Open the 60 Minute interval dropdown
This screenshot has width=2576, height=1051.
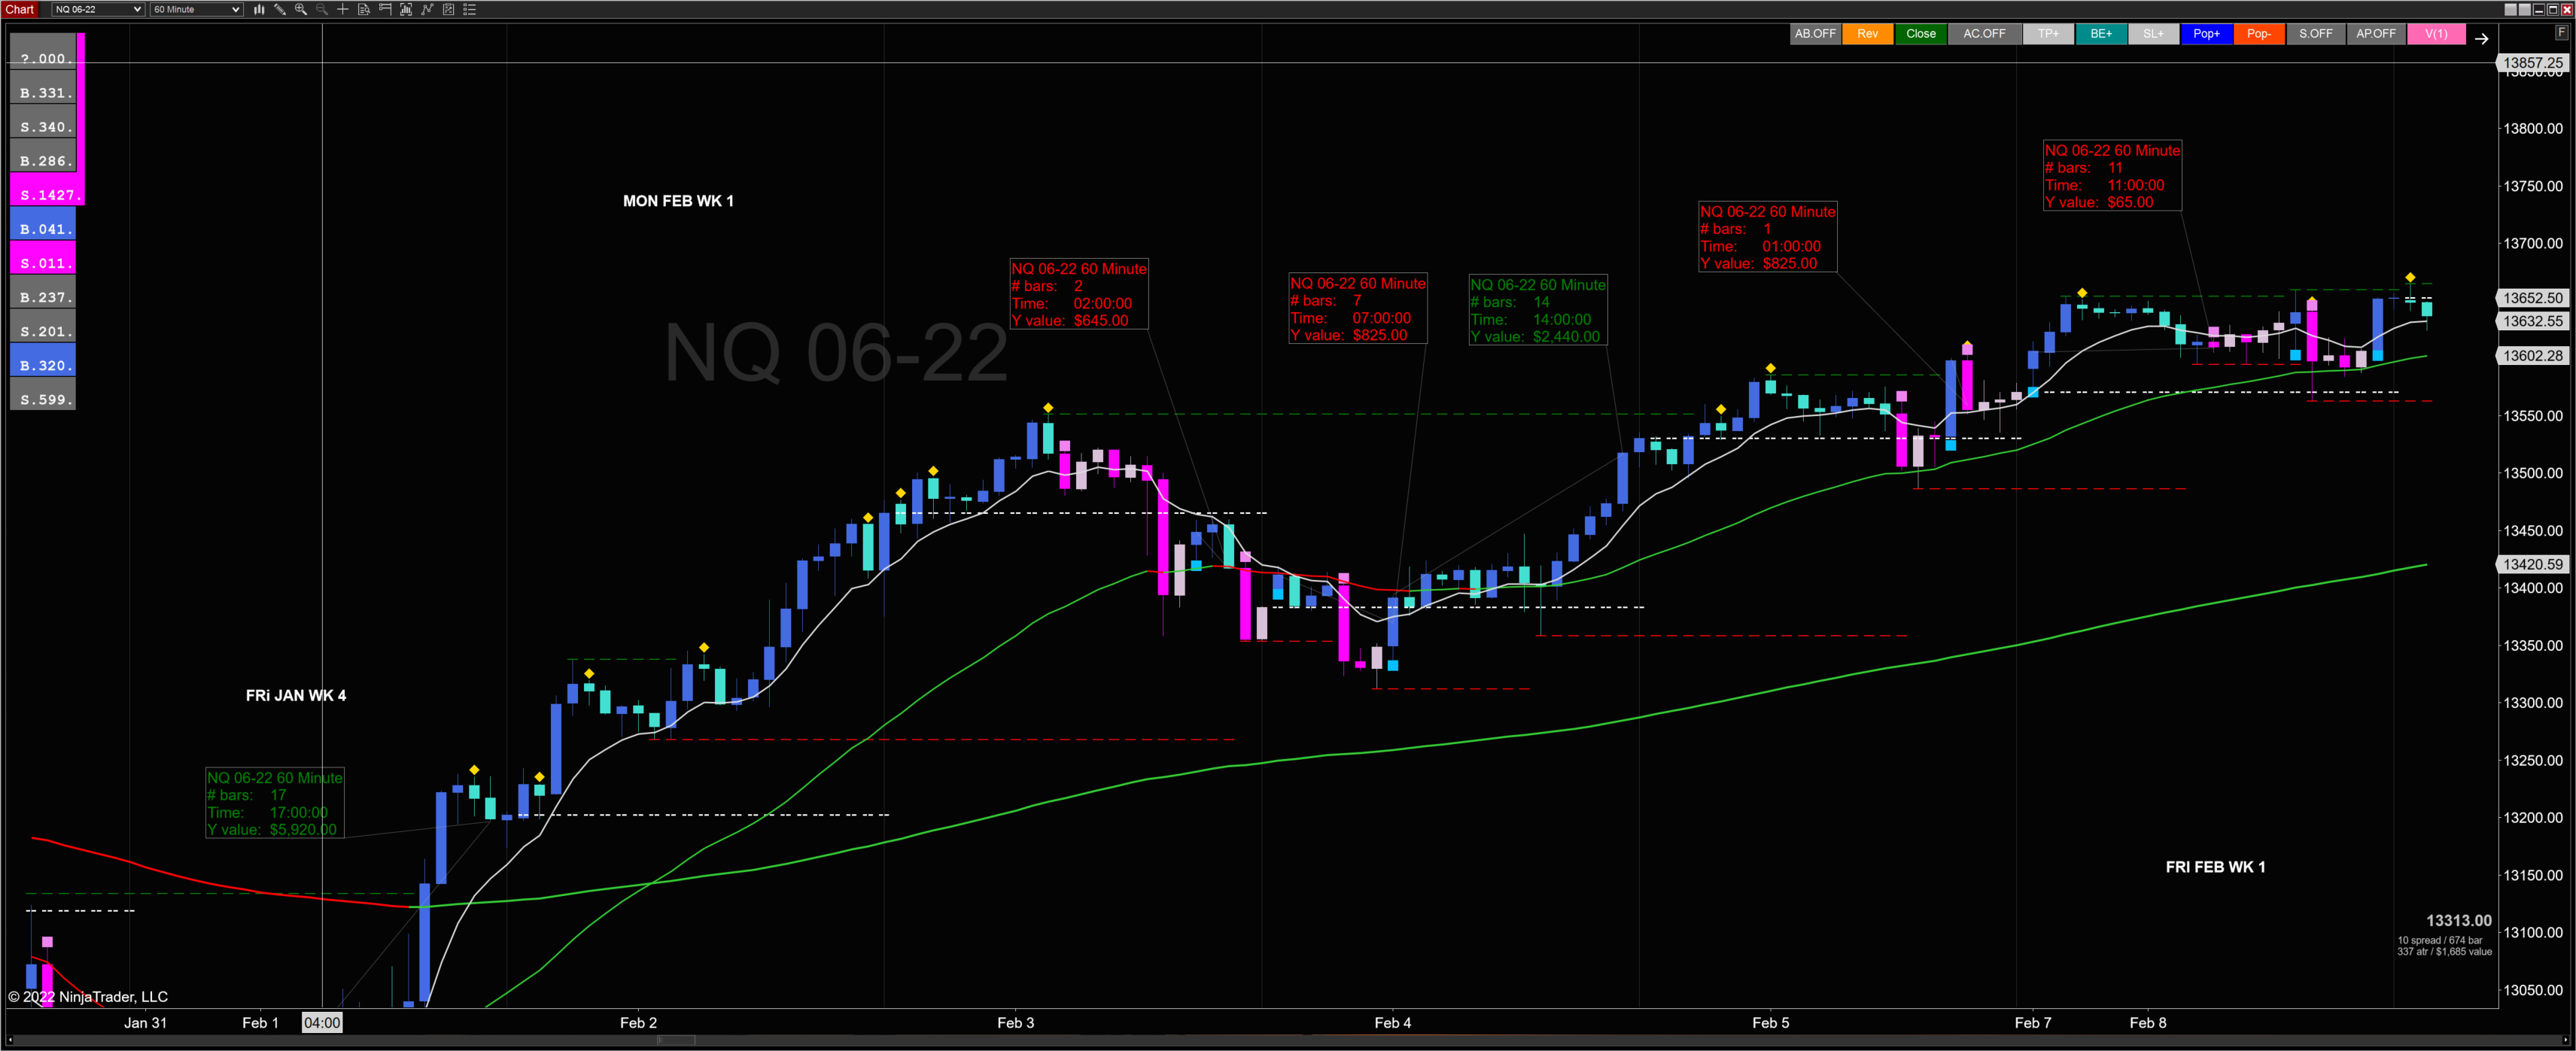tap(196, 9)
